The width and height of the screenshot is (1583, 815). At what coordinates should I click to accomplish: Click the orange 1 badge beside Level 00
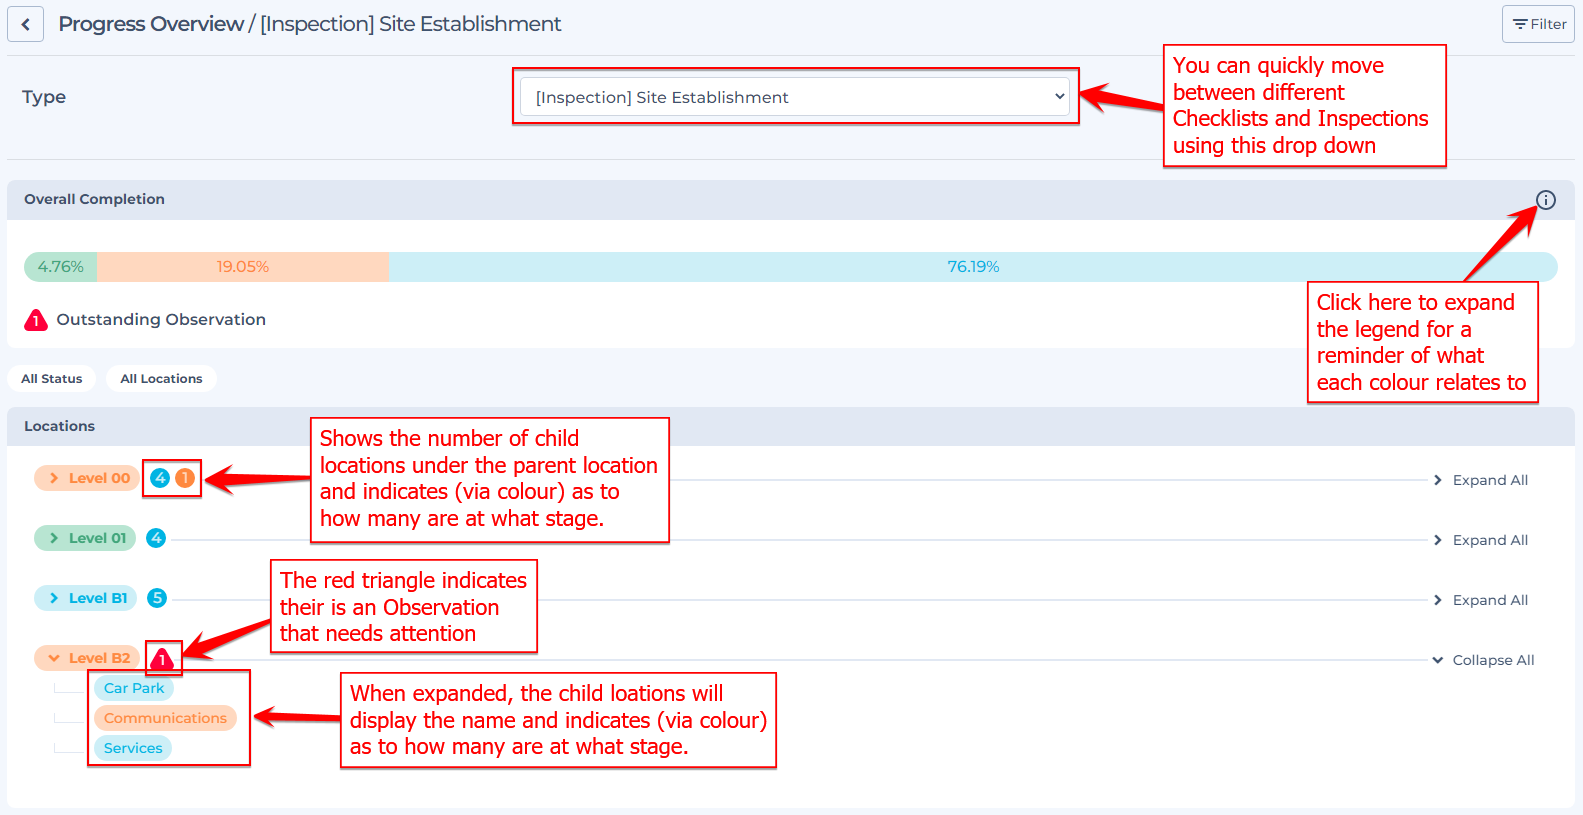coord(185,478)
